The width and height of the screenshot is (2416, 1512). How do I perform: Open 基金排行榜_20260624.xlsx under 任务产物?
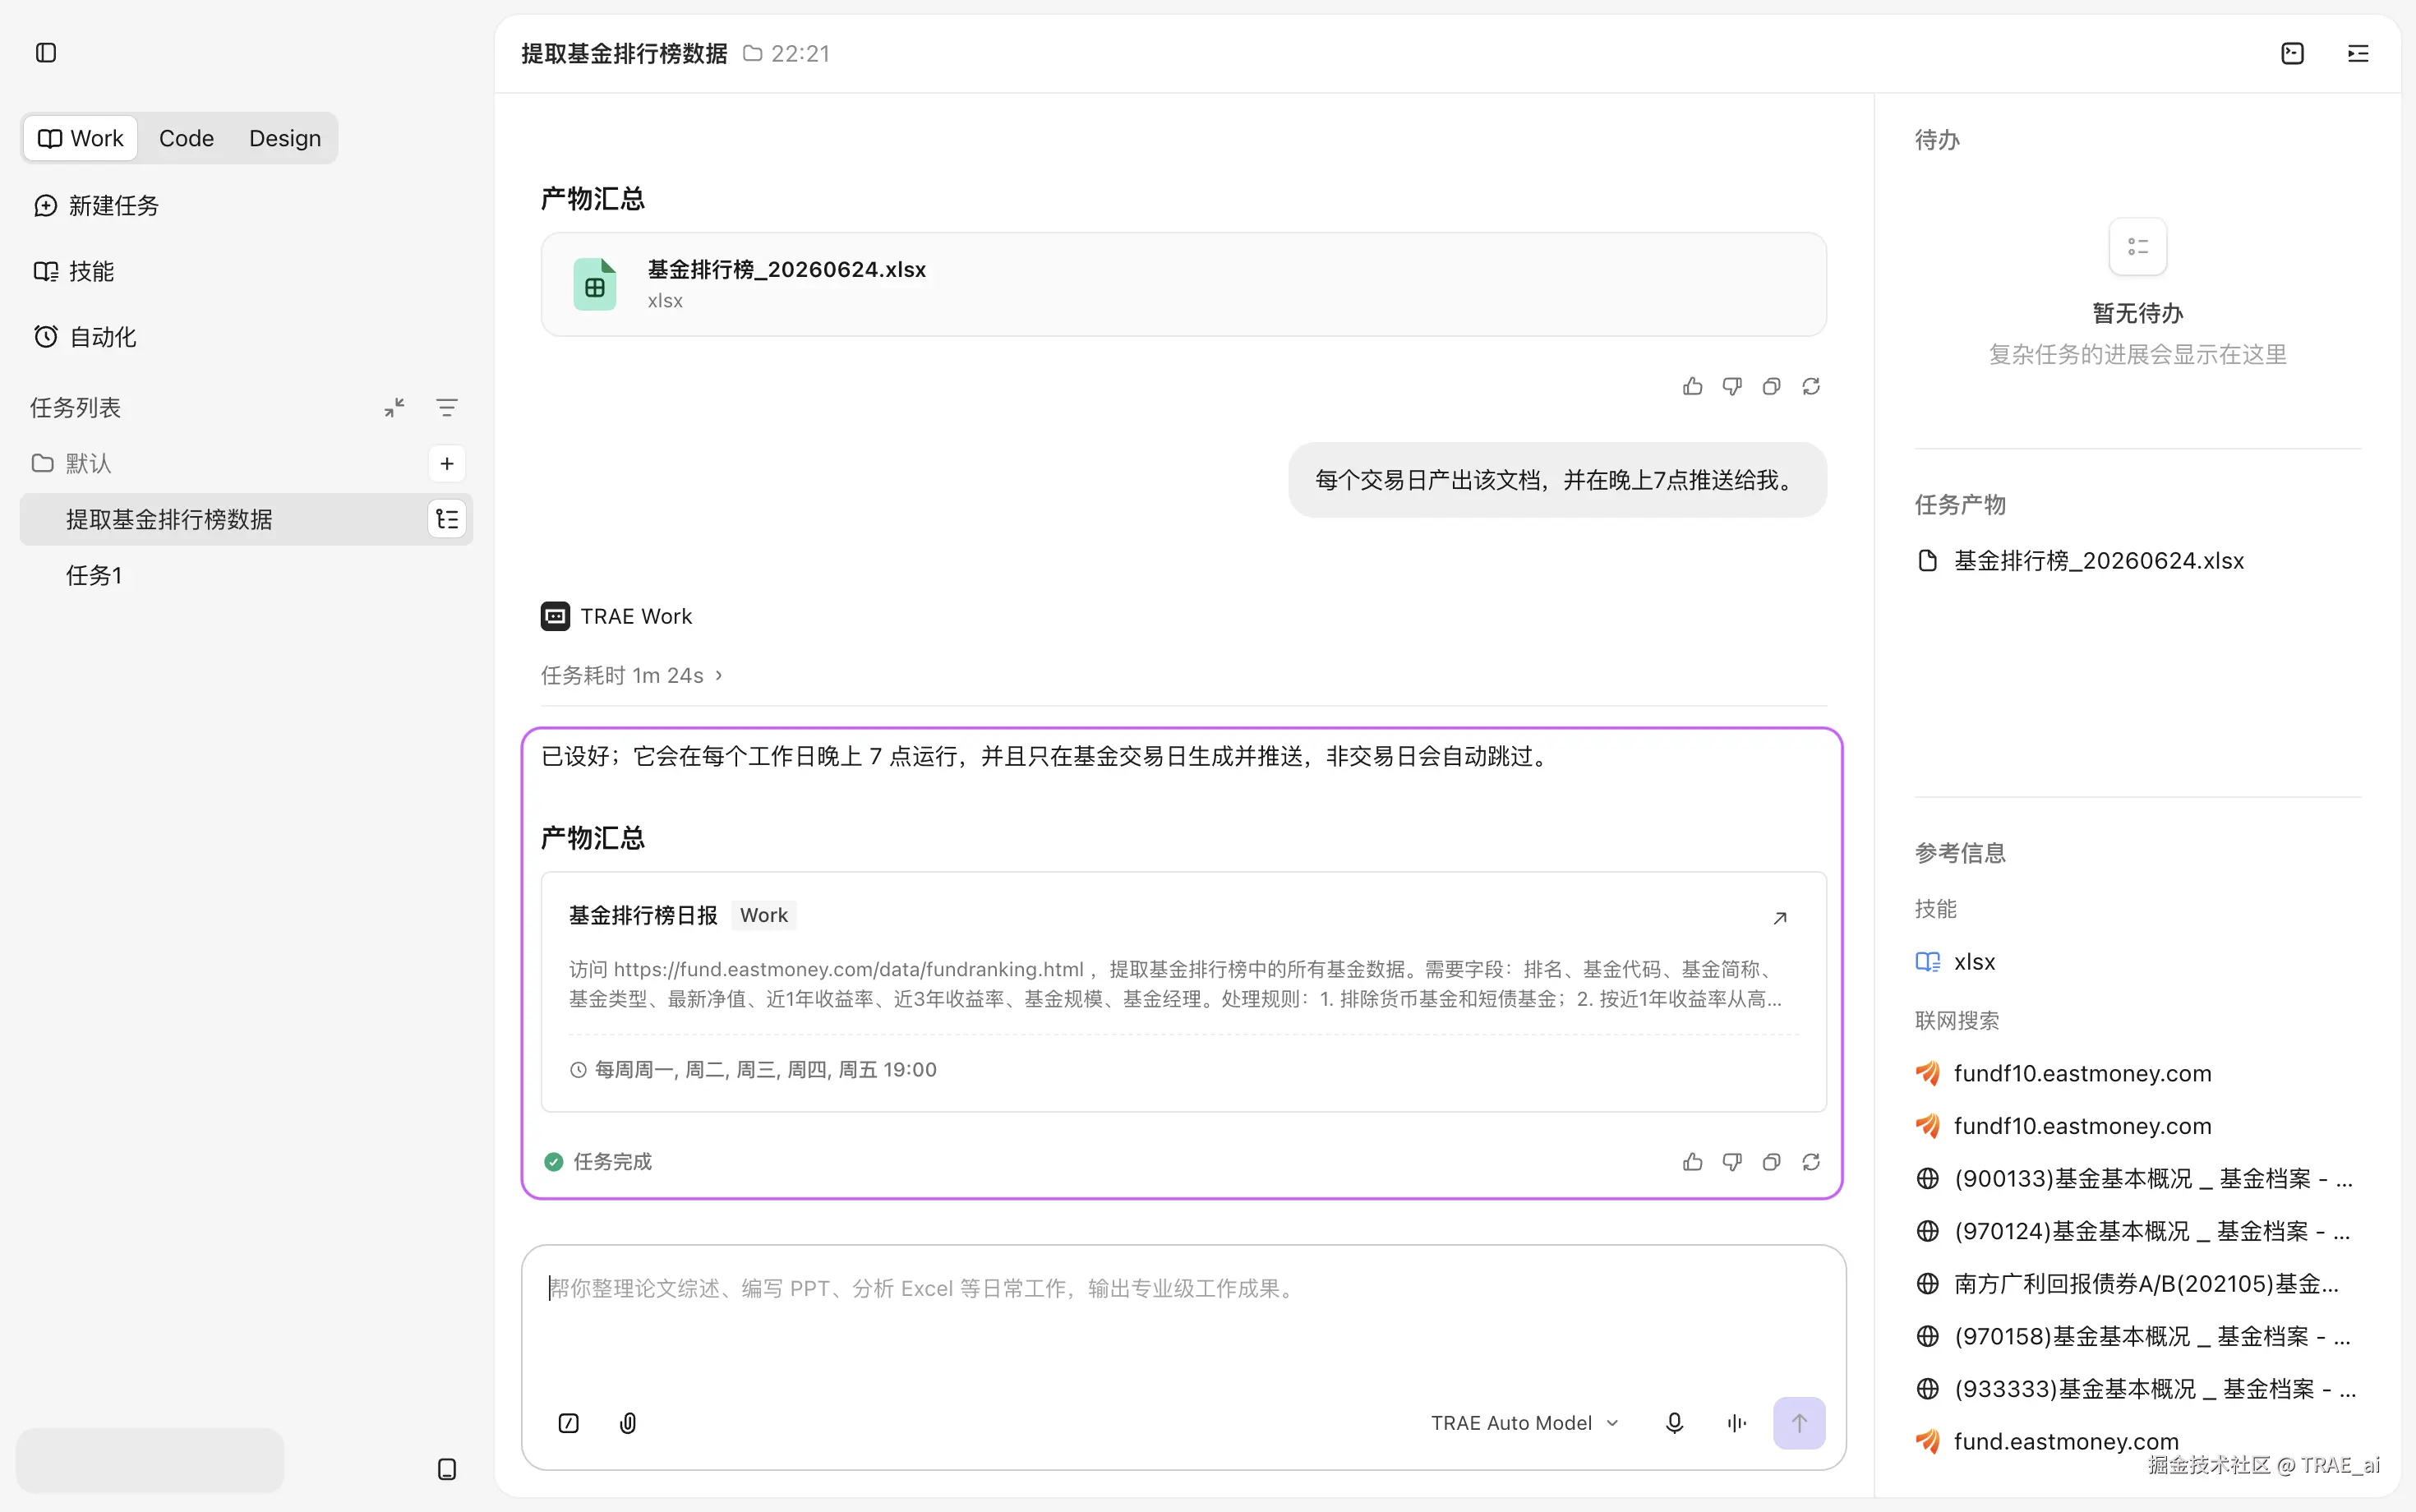pyautogui.click(x=2080, y=560)
